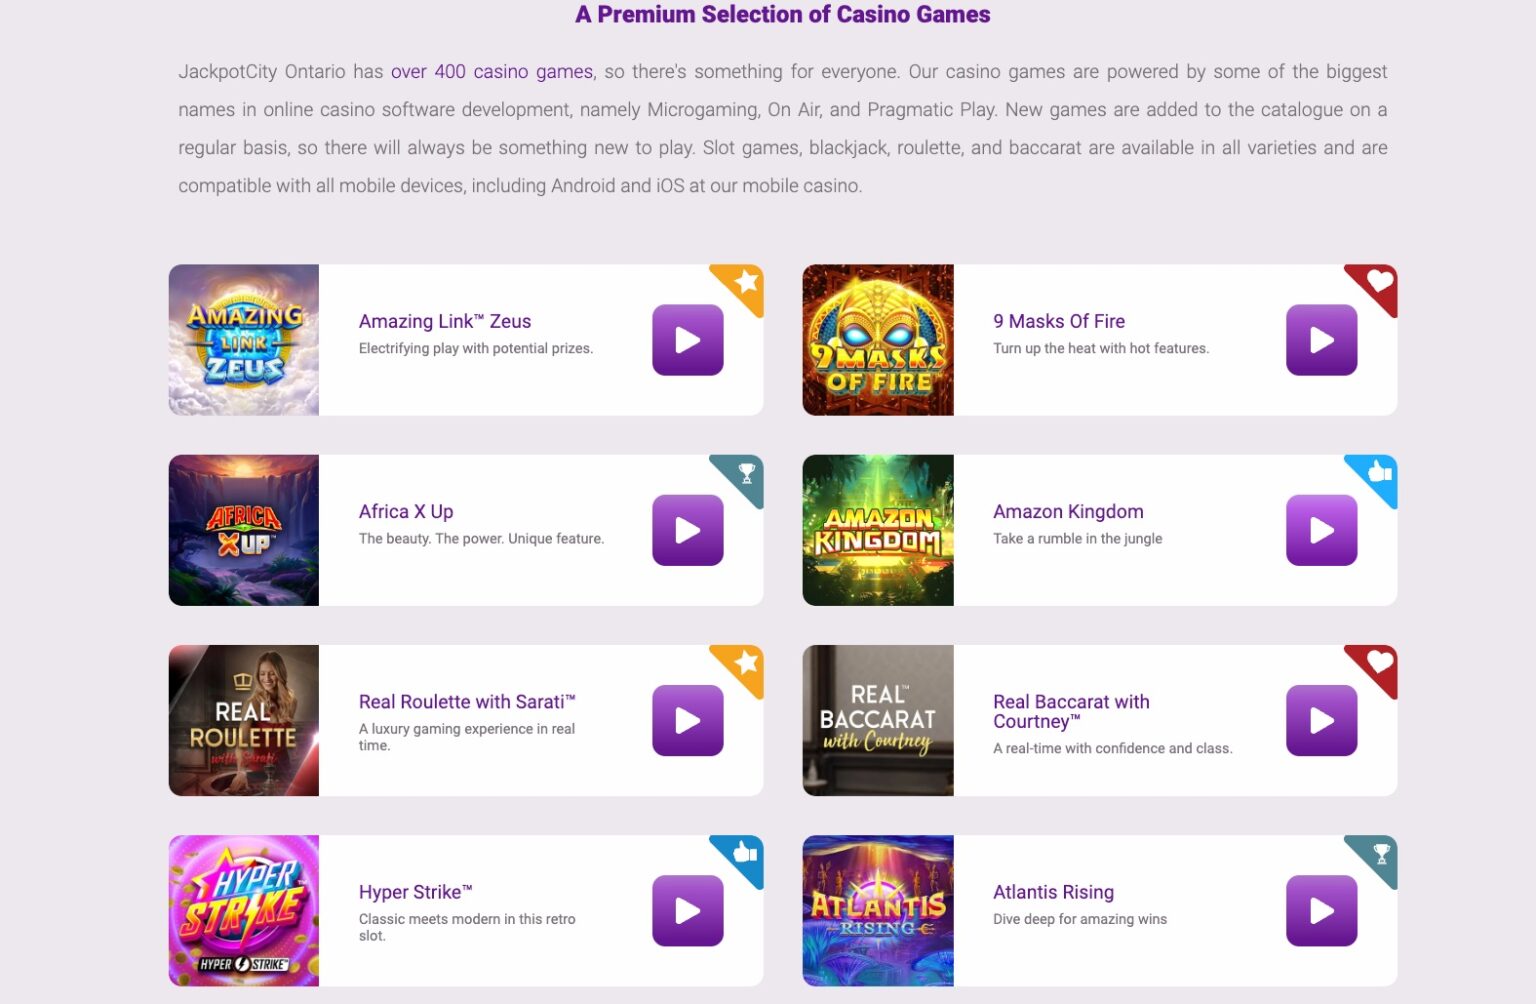Launch Atlantis Rising with play button
This screenshot has width=1536, height=1004.
click(x=1321, y=910)
